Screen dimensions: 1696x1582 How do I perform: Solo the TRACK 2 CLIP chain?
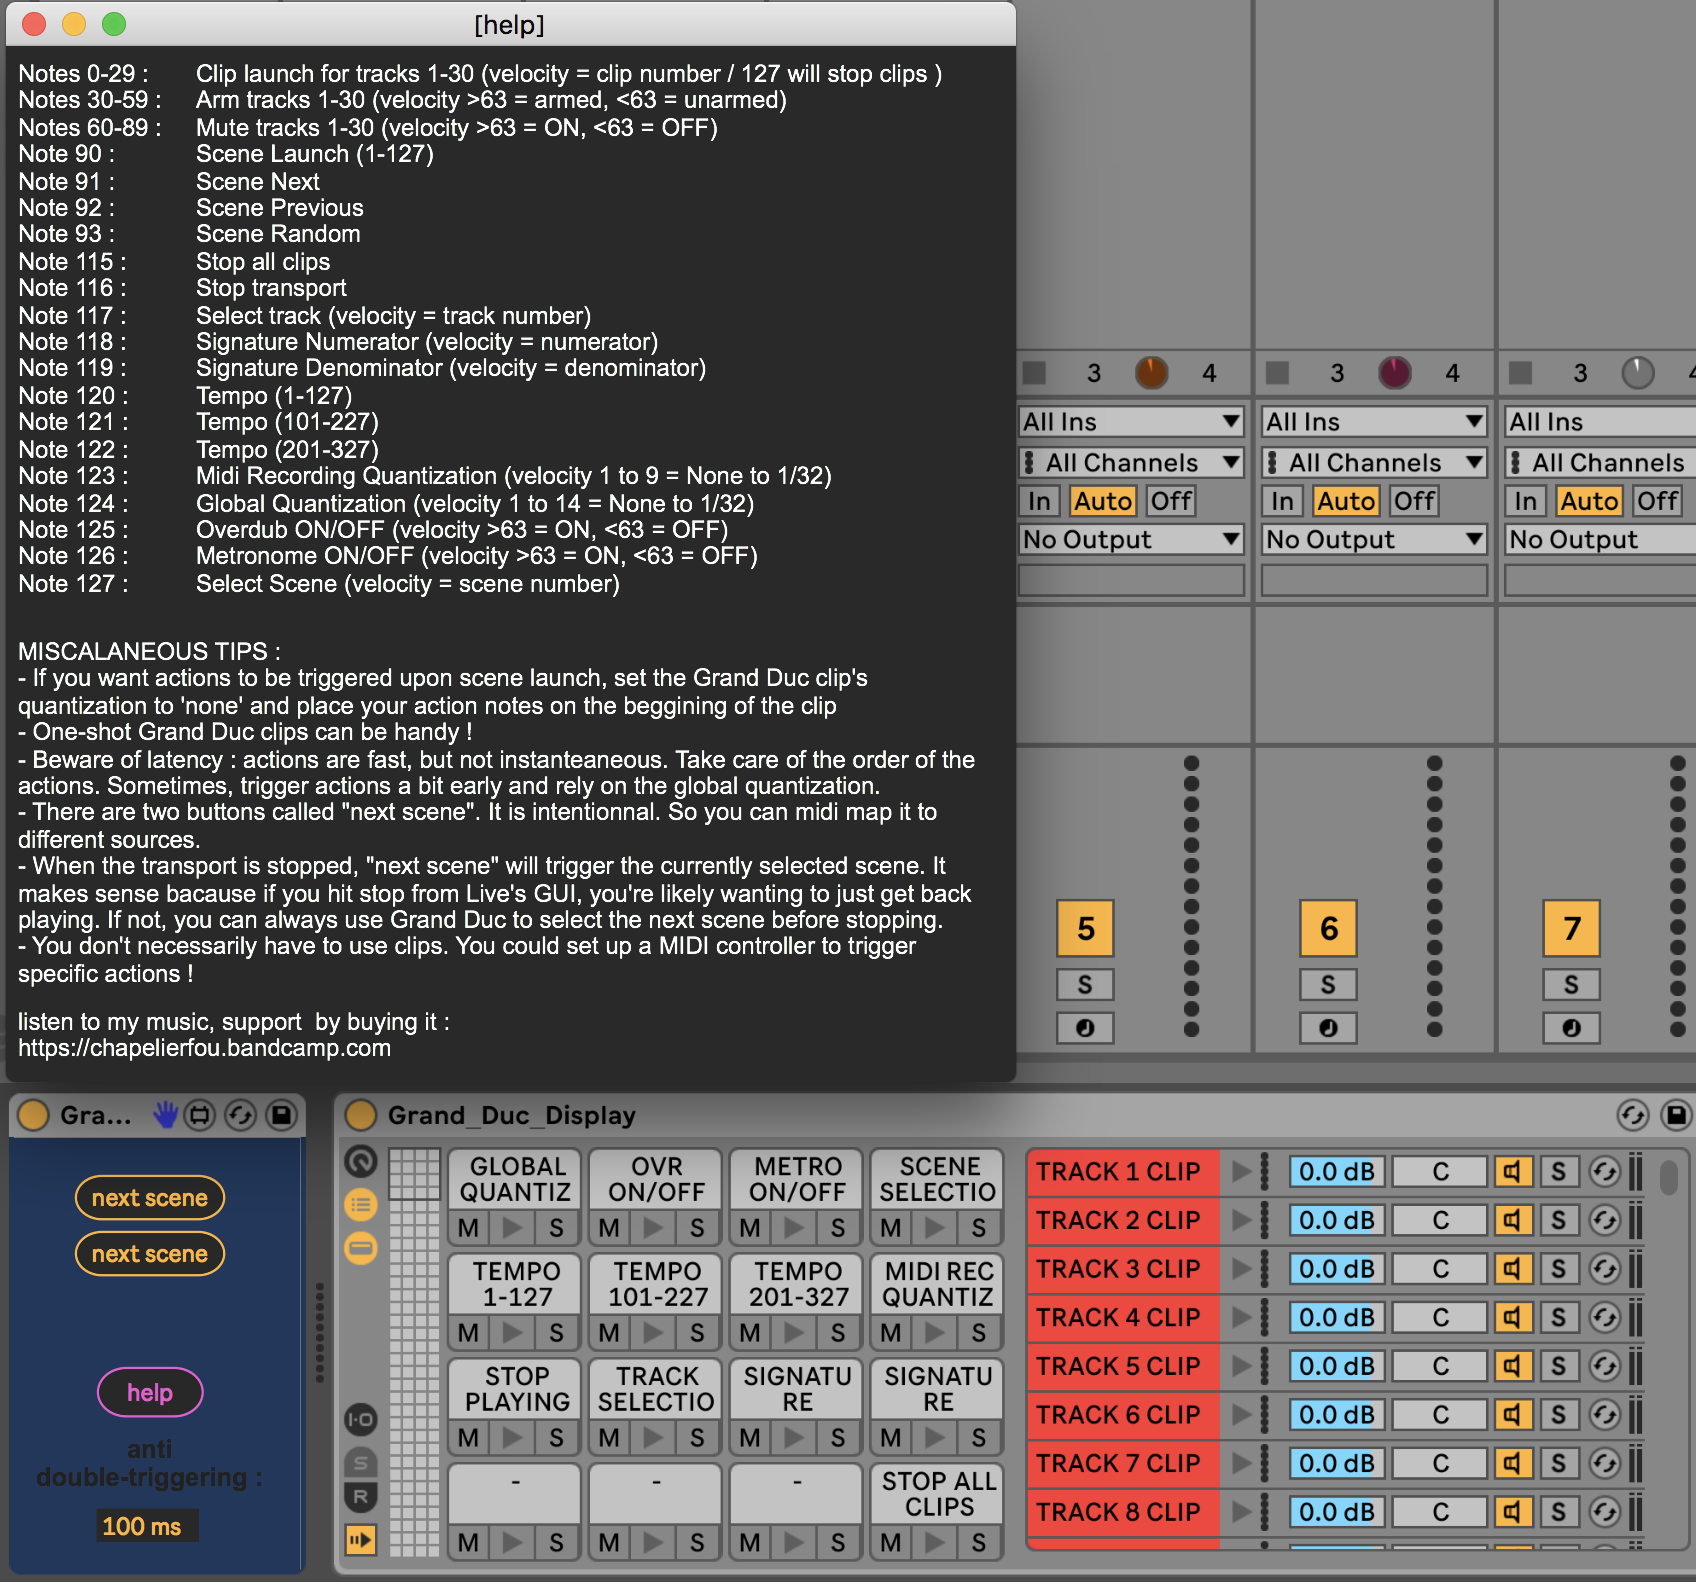1558,1220
